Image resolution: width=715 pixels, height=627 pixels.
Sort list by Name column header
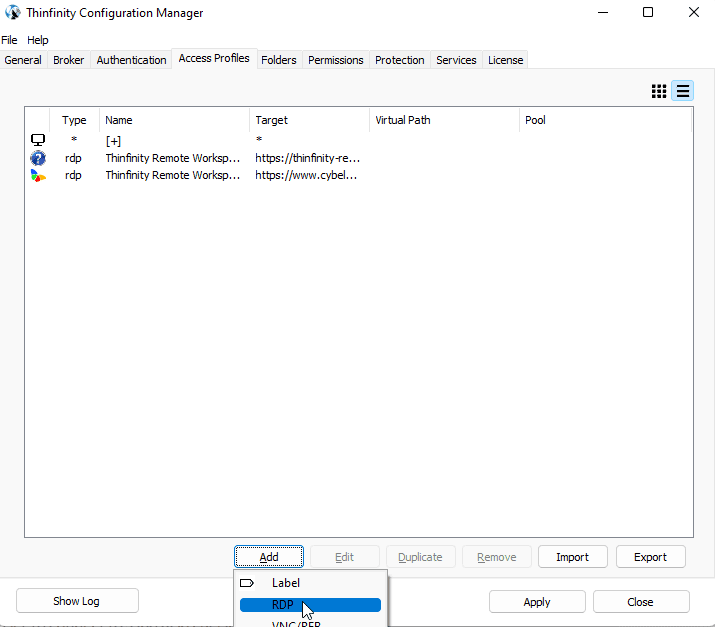click(174, 120)
